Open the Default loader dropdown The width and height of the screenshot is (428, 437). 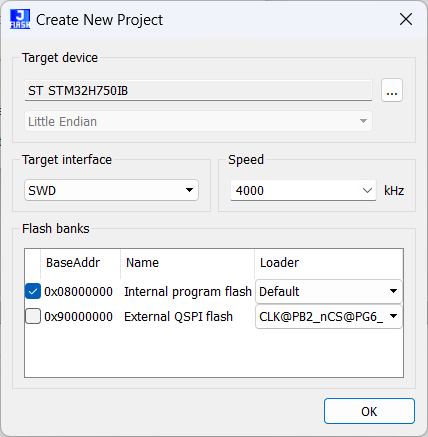tap(329, 291)
